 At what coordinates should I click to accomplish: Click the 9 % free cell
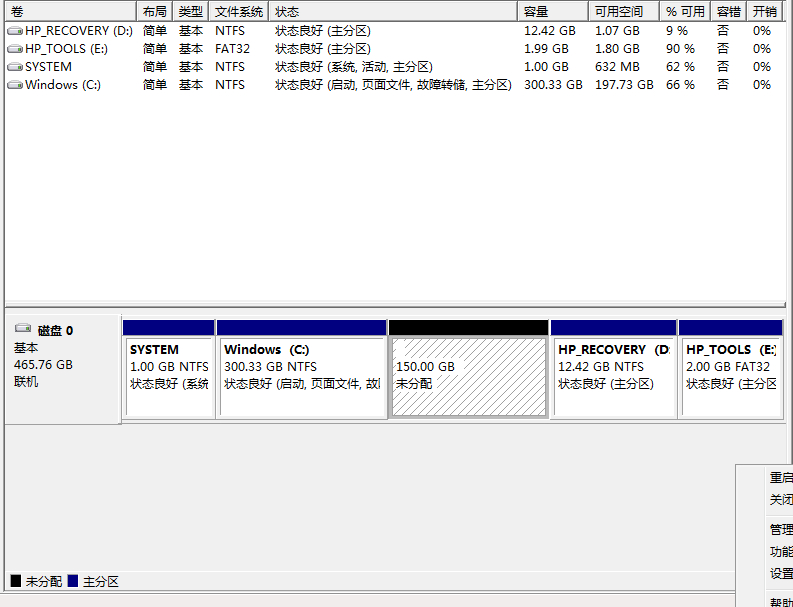pyautogui.click(x=677, y=31)
